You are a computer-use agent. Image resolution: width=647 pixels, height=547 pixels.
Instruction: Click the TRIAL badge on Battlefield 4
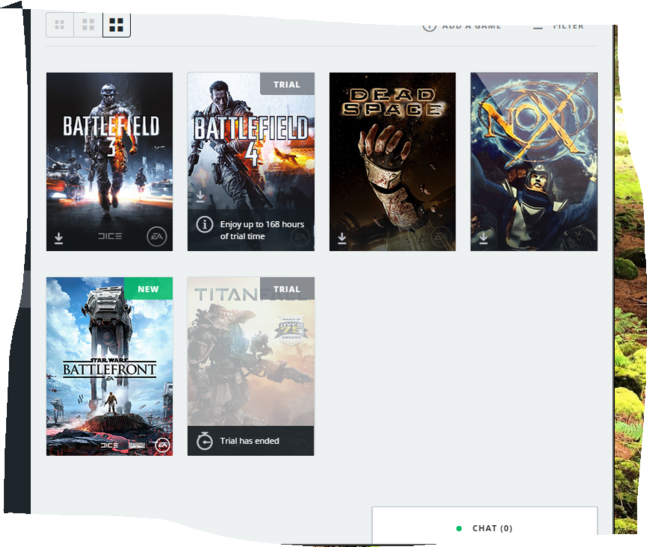tap(287, 84)
